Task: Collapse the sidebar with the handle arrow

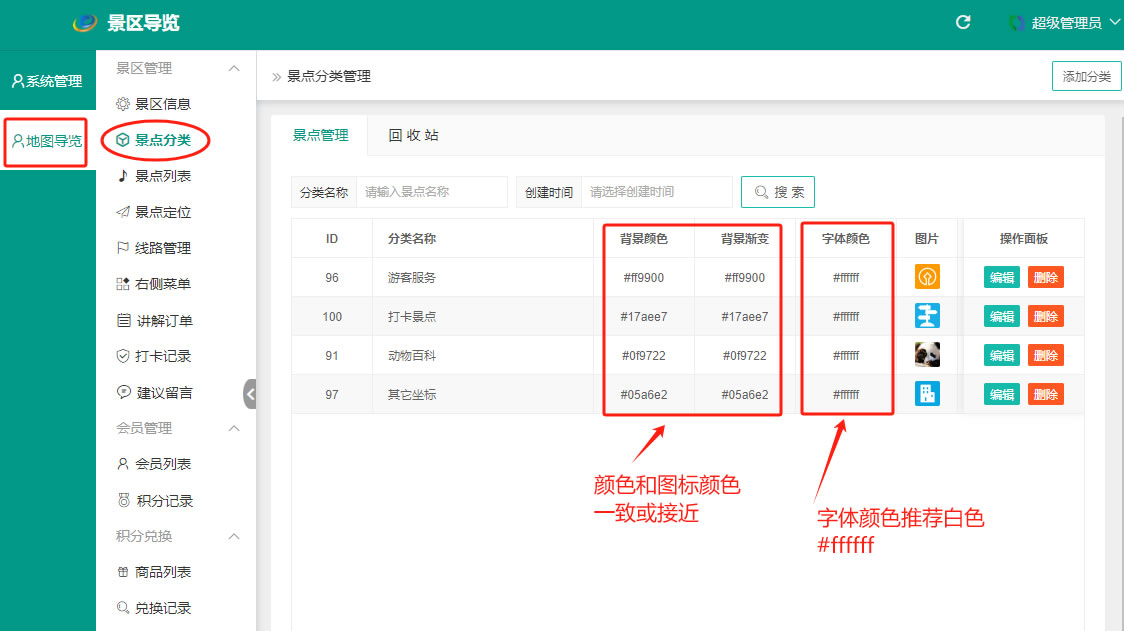Action: click(250, 394)
